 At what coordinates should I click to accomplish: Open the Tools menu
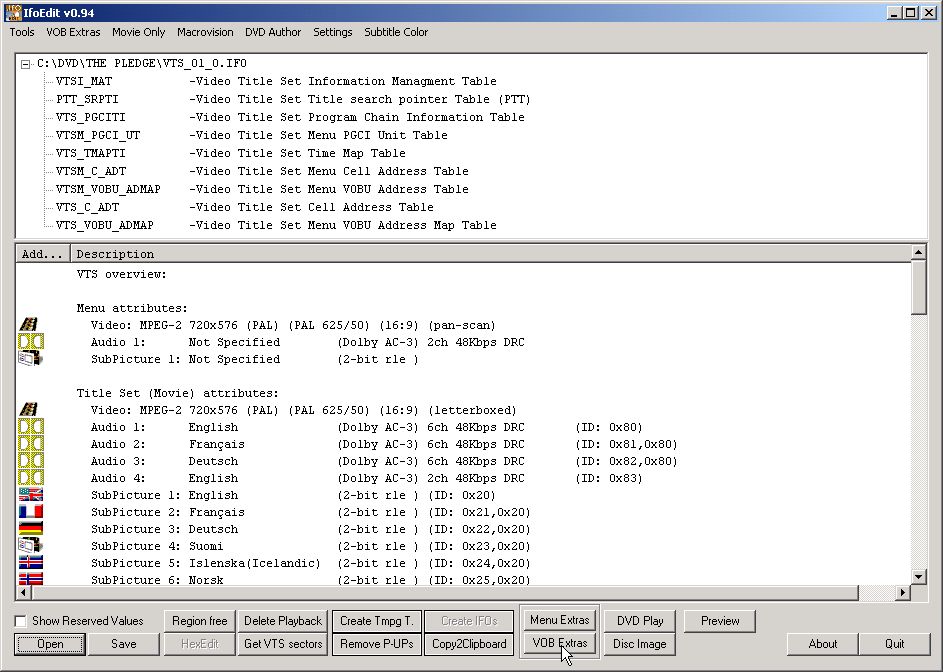pos(22,32)
